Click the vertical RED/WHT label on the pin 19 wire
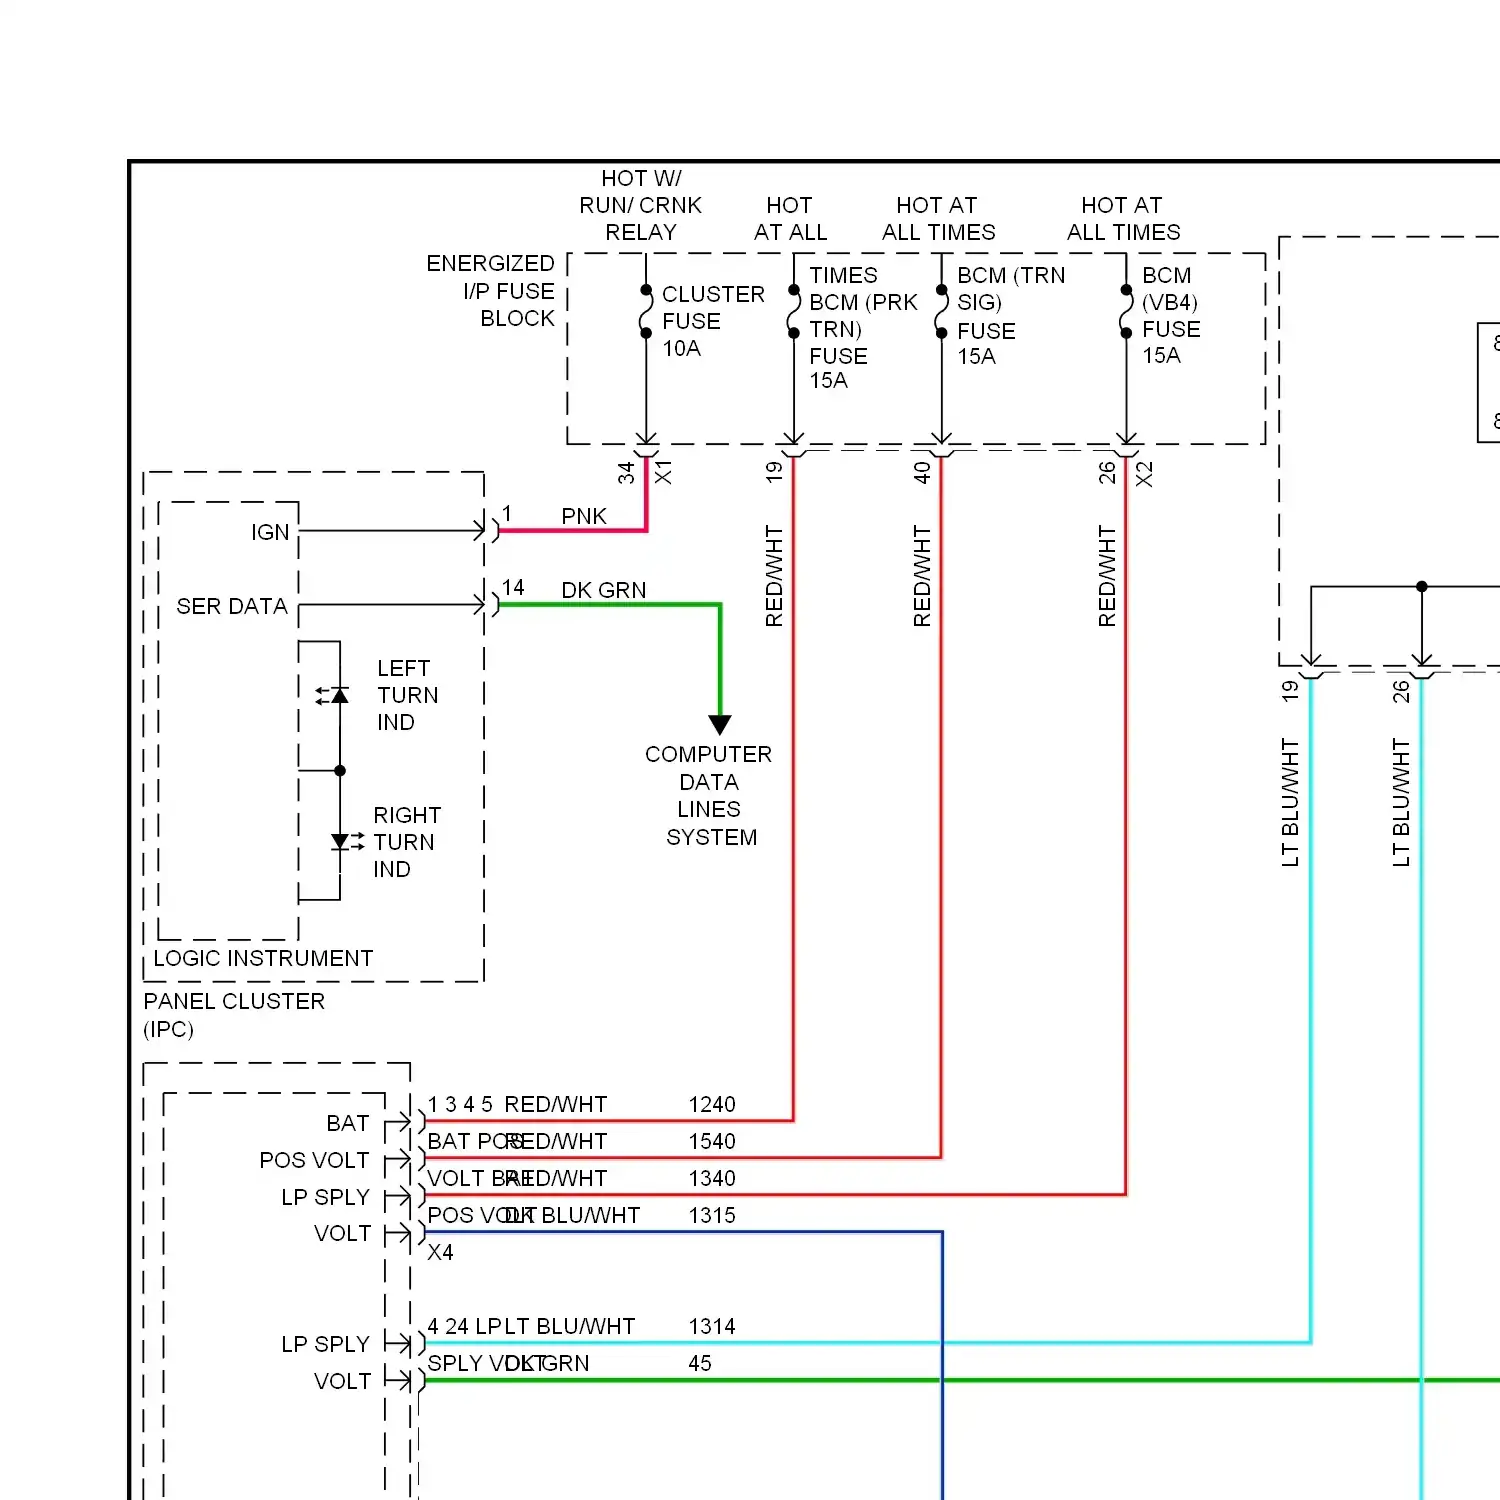Screen dimensions: 1500x1500 click(x=774, y=577)
